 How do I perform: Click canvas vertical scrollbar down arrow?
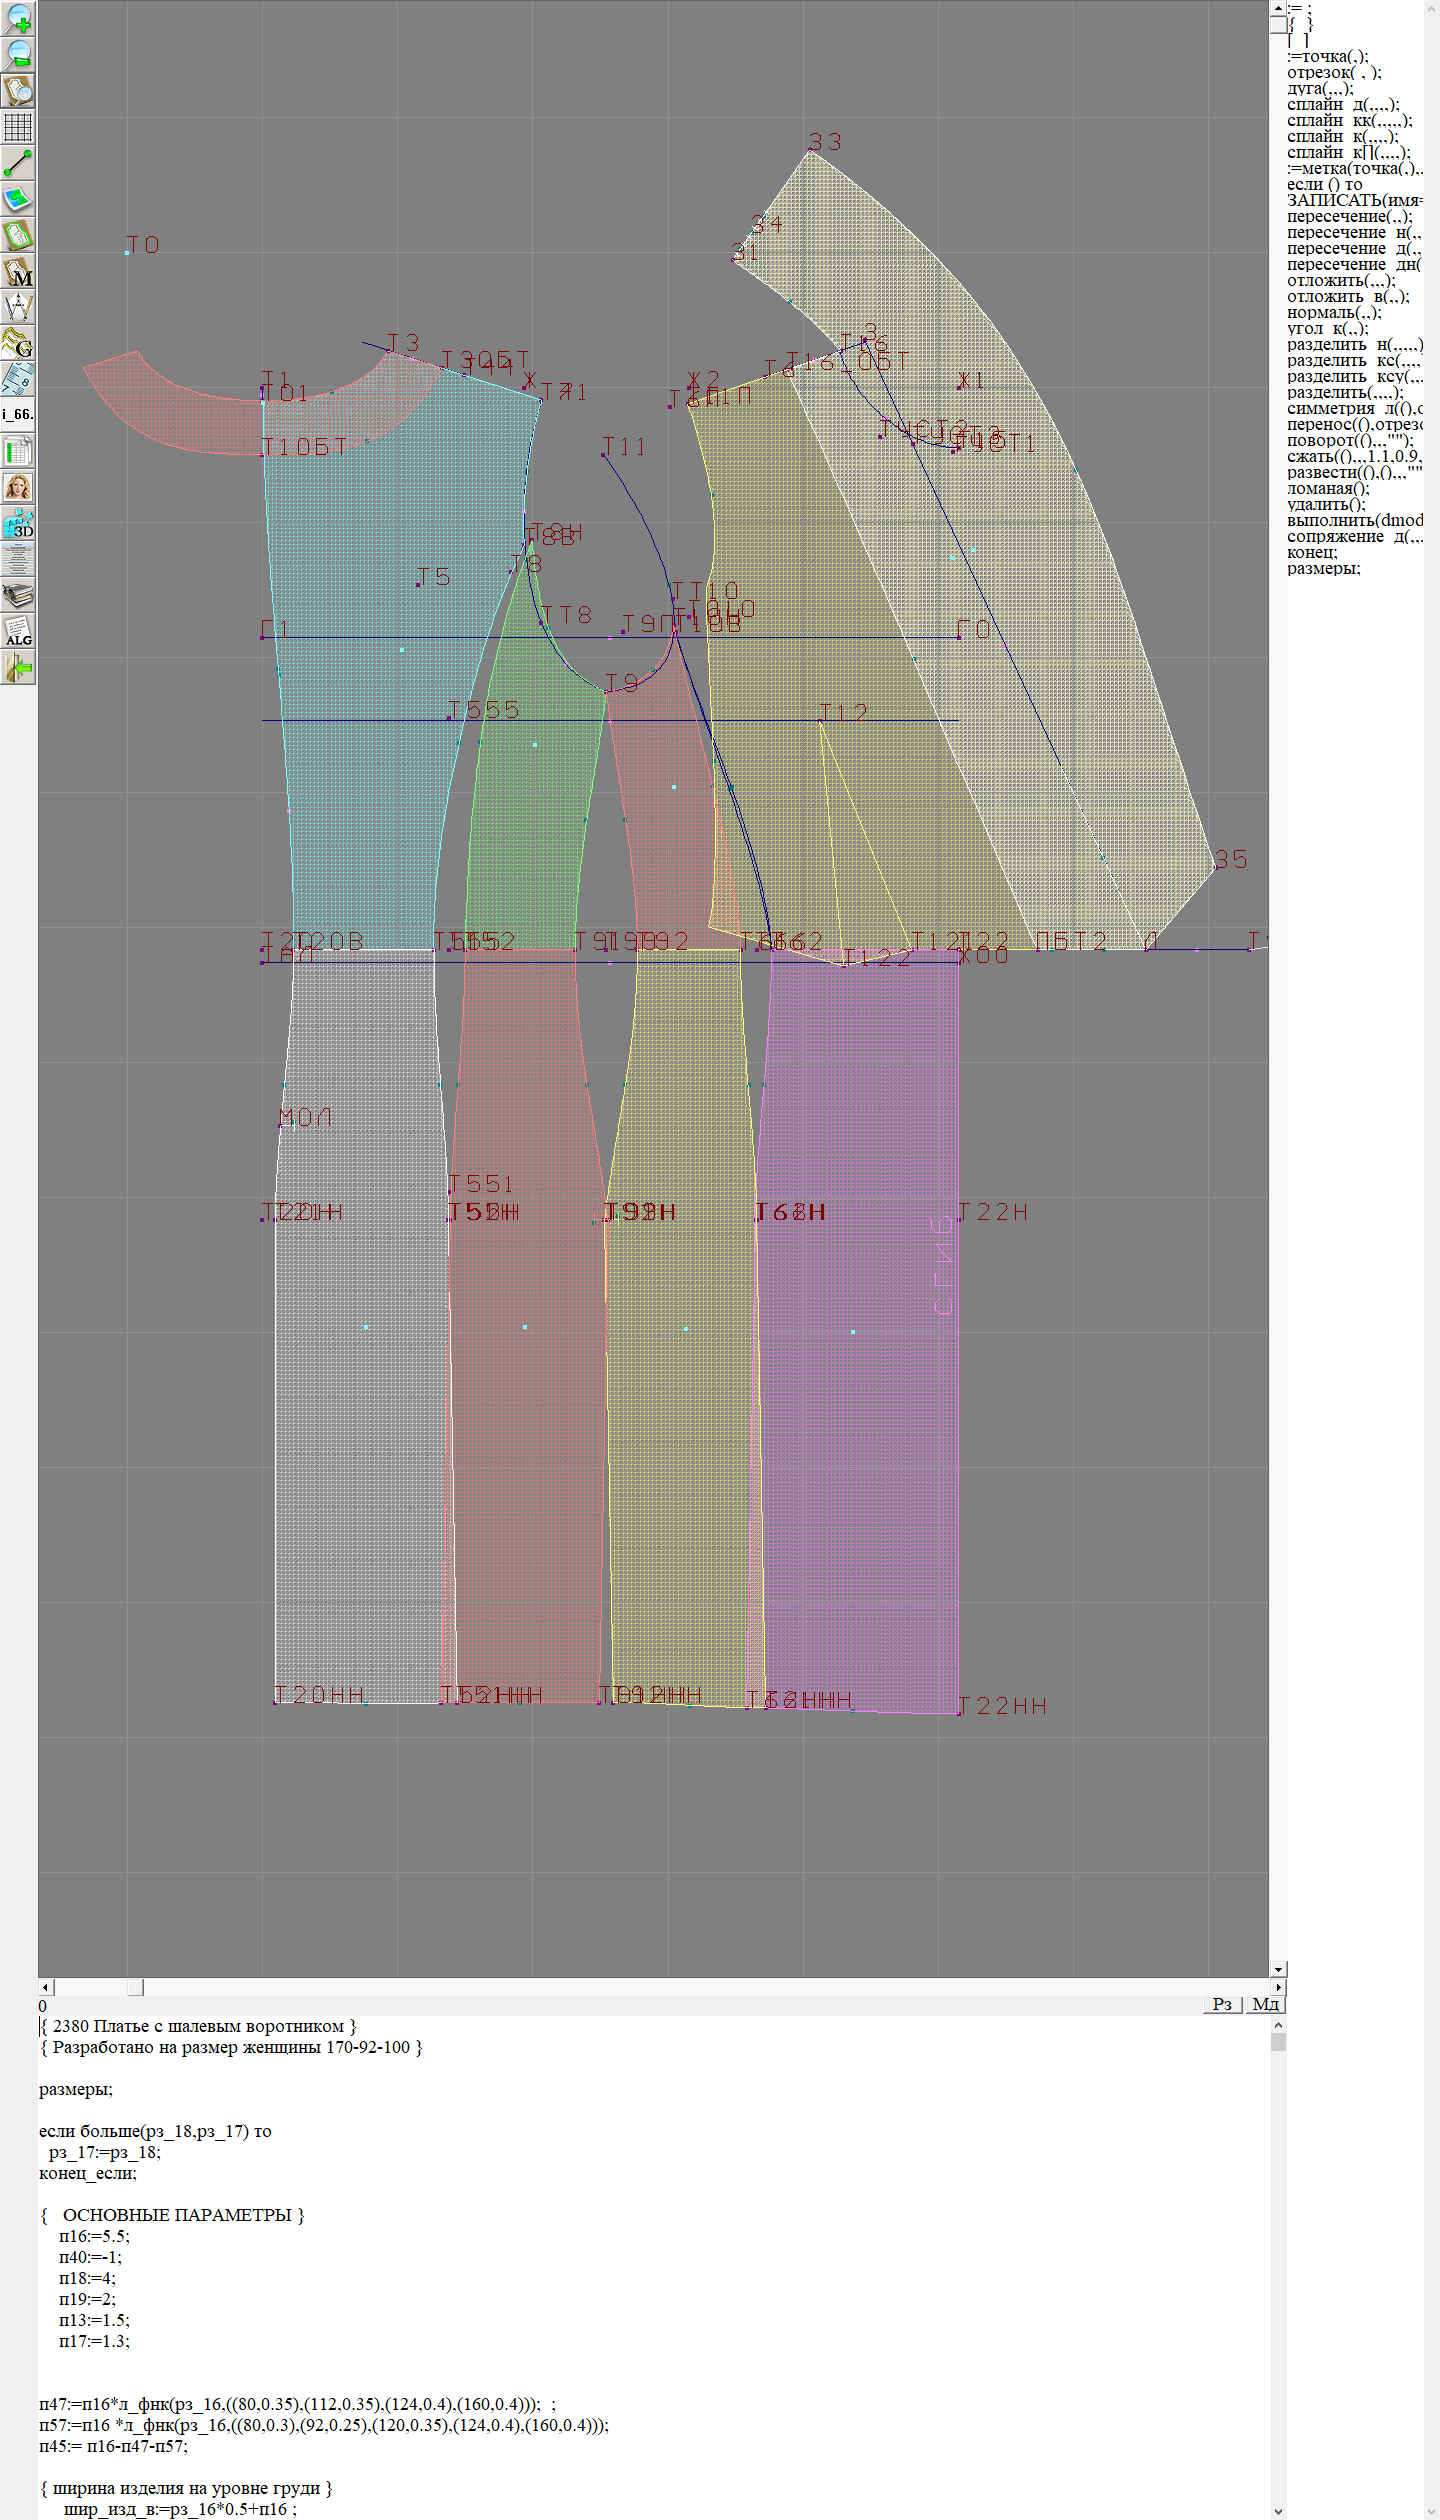pyautogui.click(x=1278, y=1969)
